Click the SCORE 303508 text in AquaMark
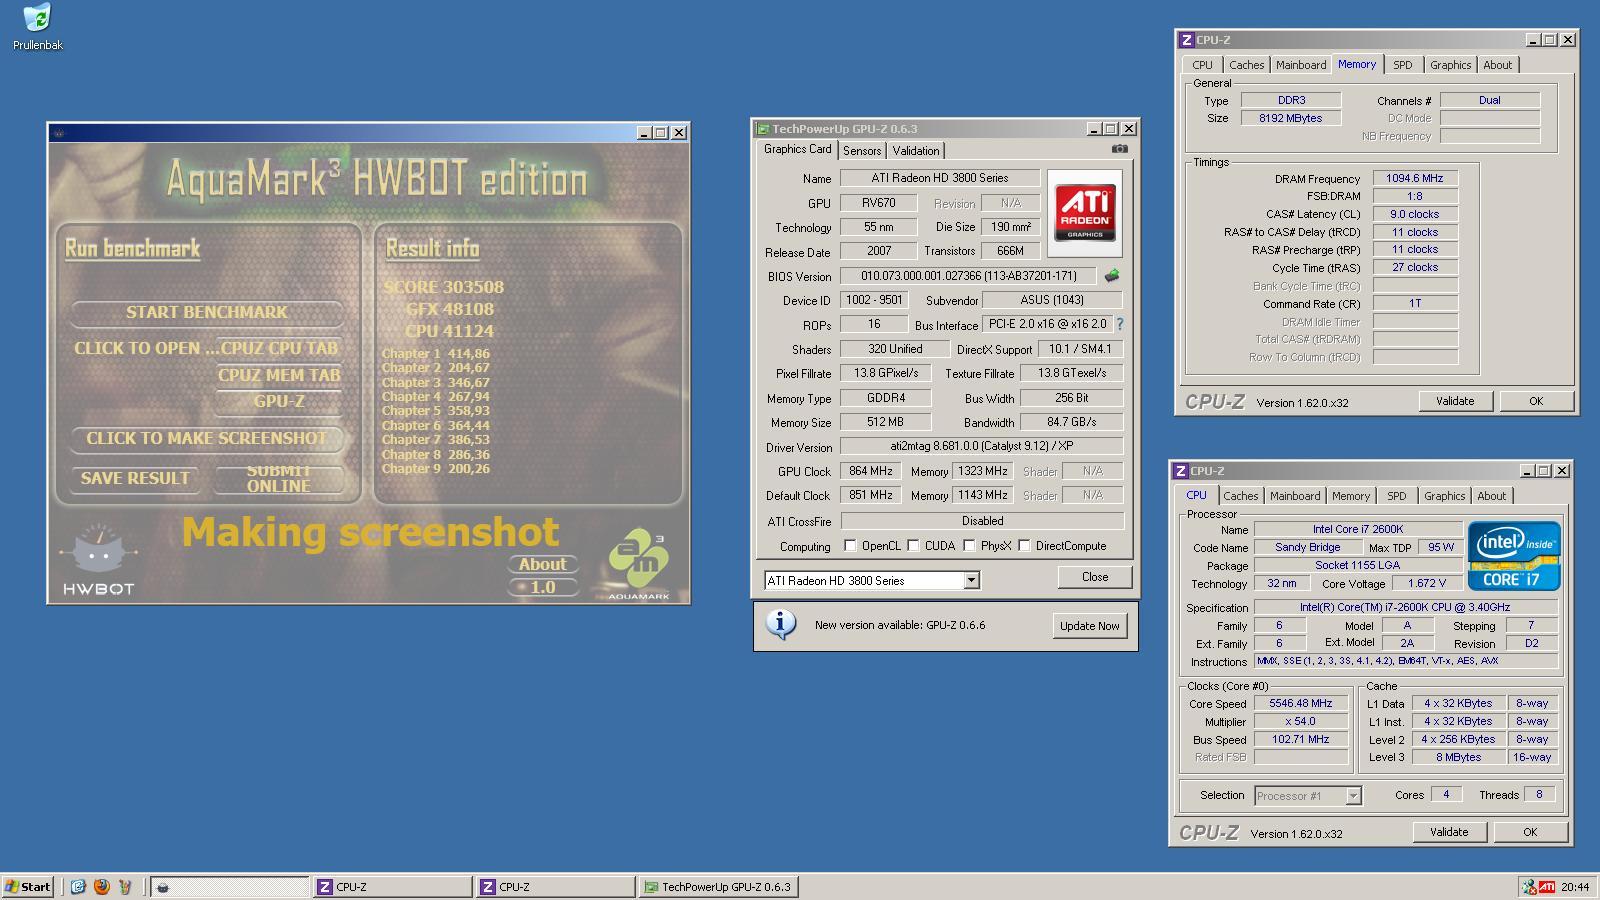This screenshot has height=900, width=1600. click(444, 287)
